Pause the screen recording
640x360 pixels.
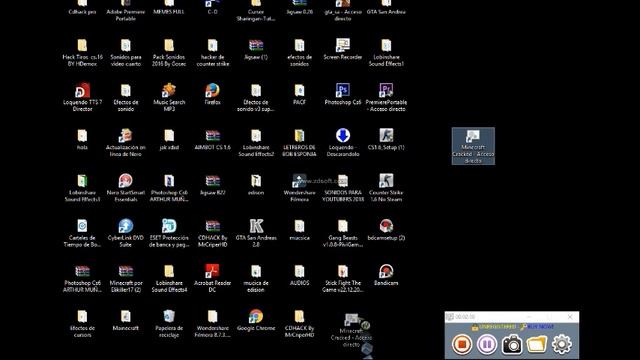(487, 344)
